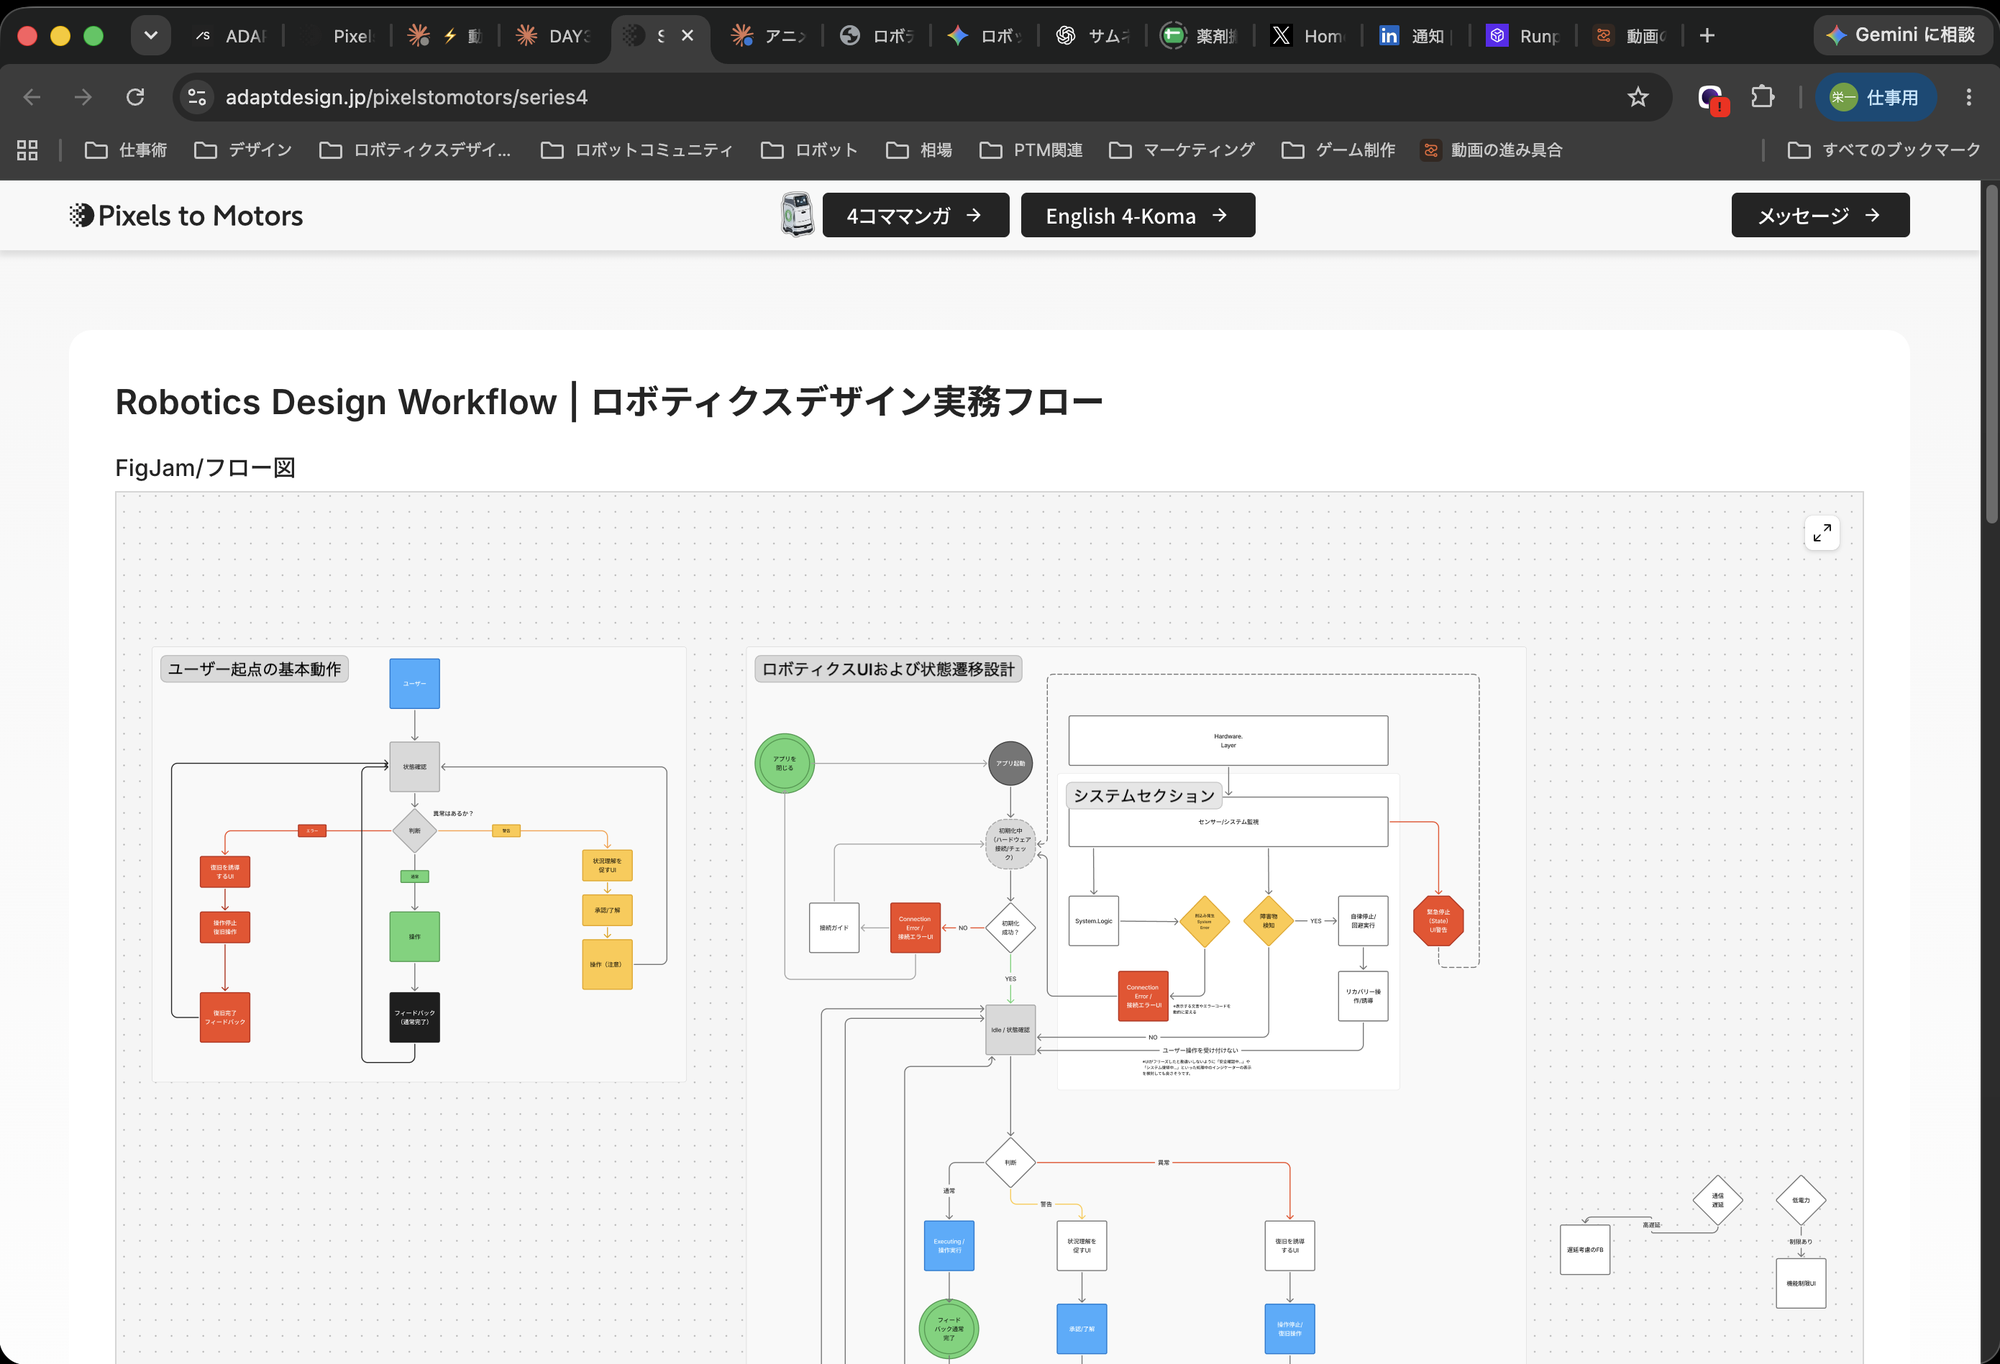Reload the current page
The width and height of the screenshot is (2000, 1364).
(135, 97)
